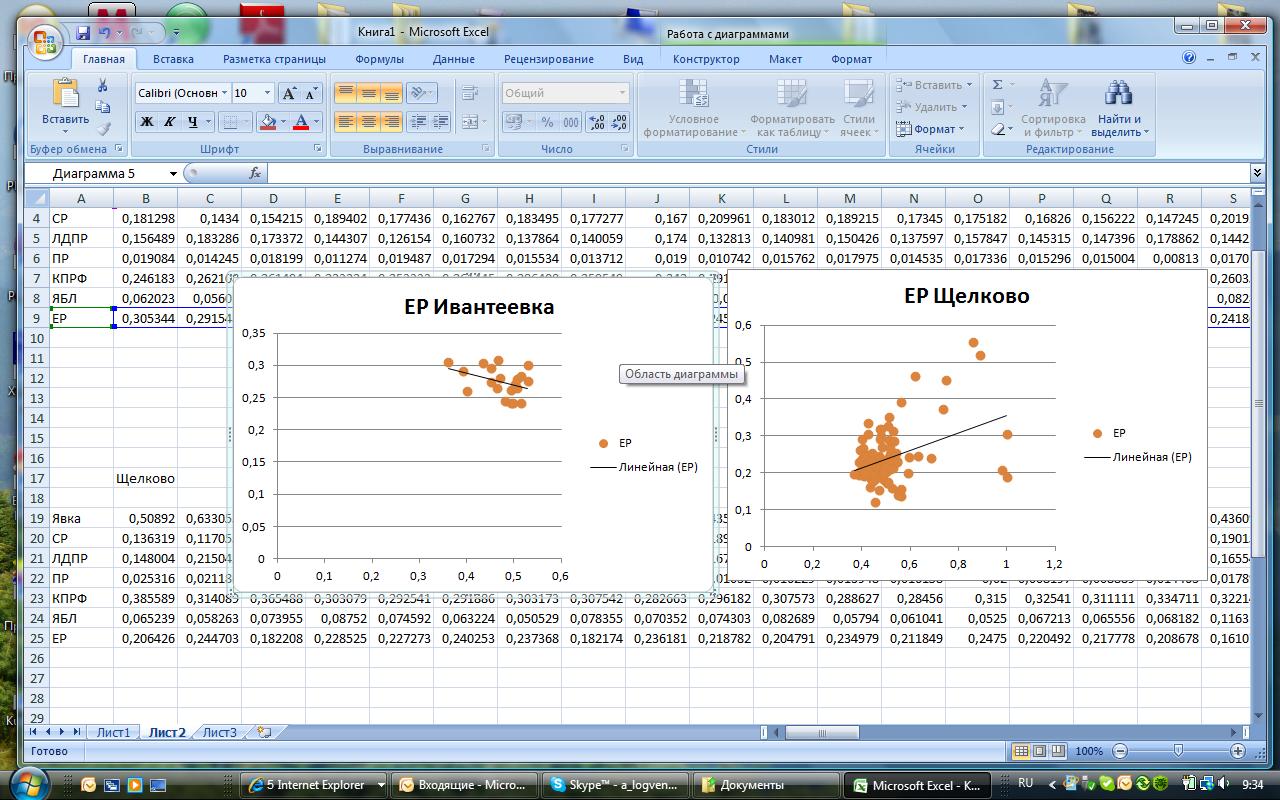Click the insert new worksheet tab icon
Viewport: 1280px width, 800px height.
pos(263,732)
